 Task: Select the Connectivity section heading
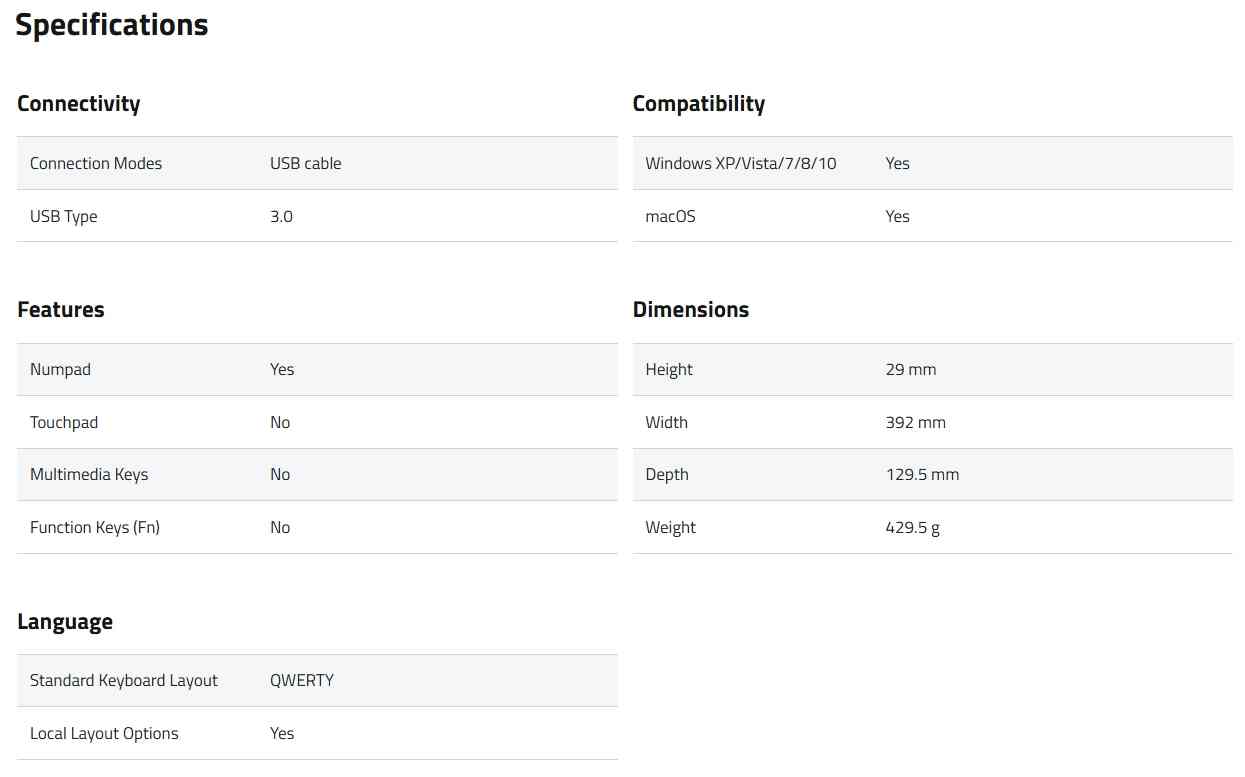[x=79, y=104]
